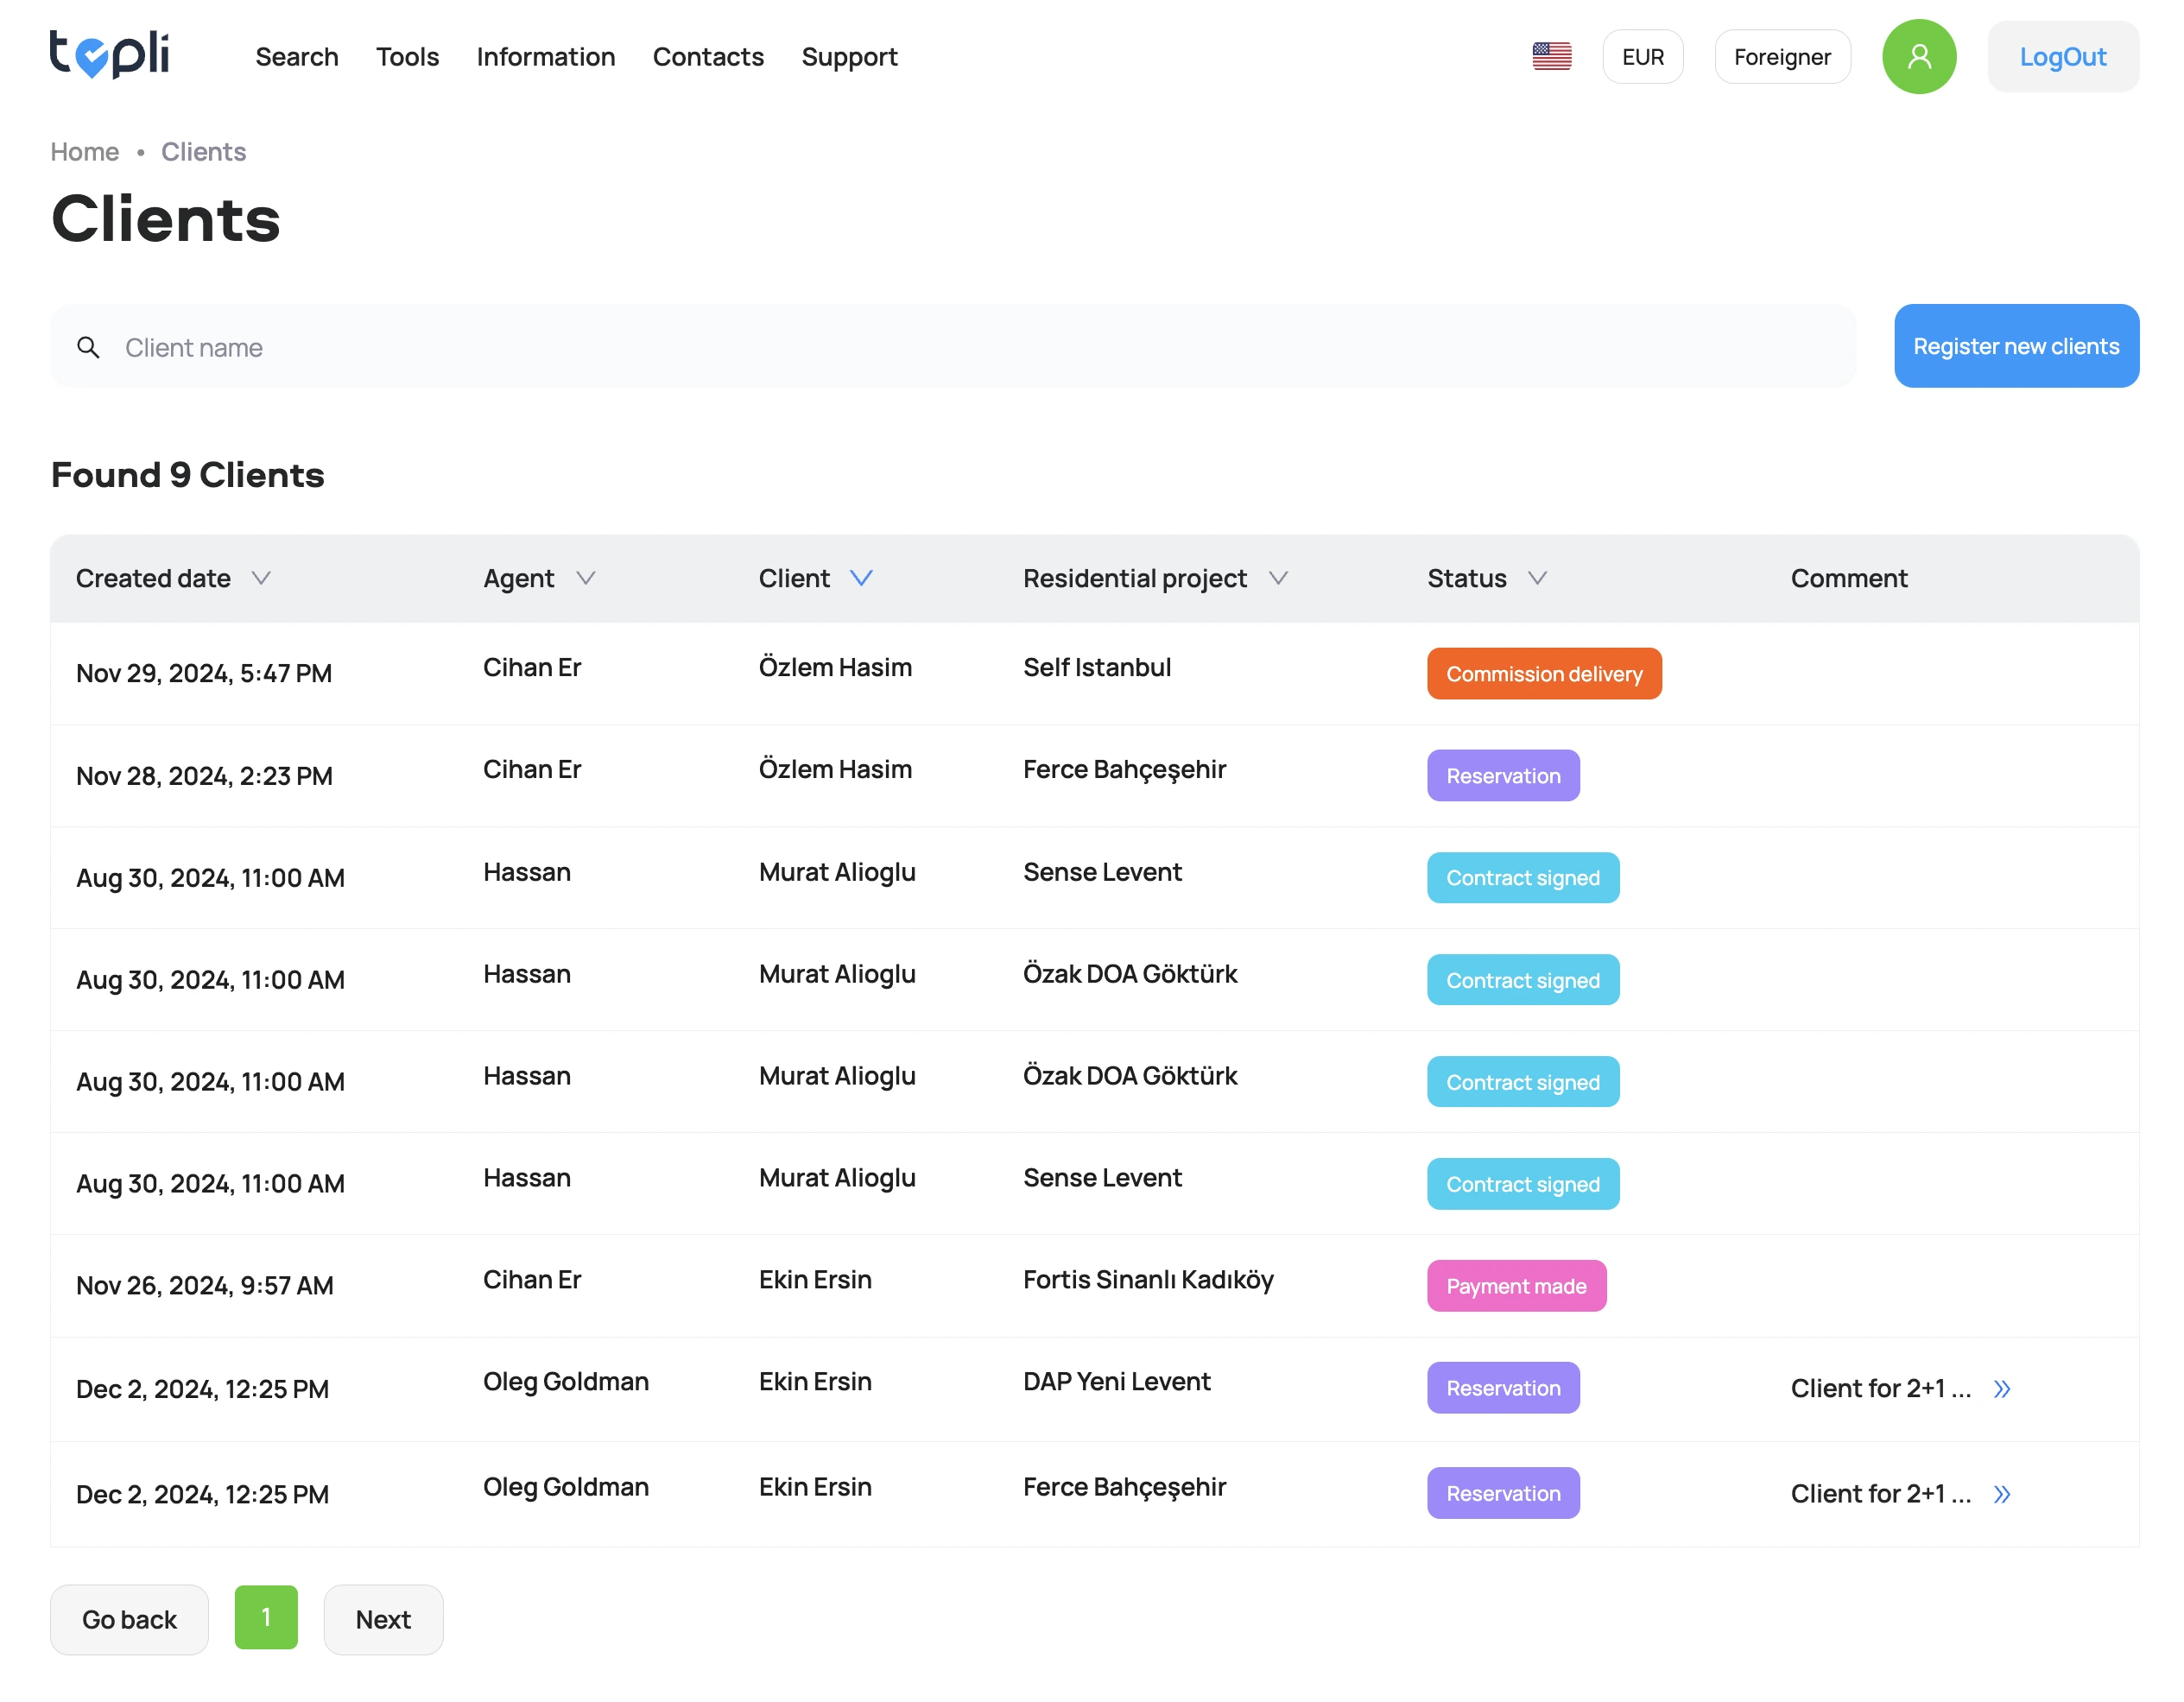Click the orange Commission delivery status badge

click(1543, 673)
